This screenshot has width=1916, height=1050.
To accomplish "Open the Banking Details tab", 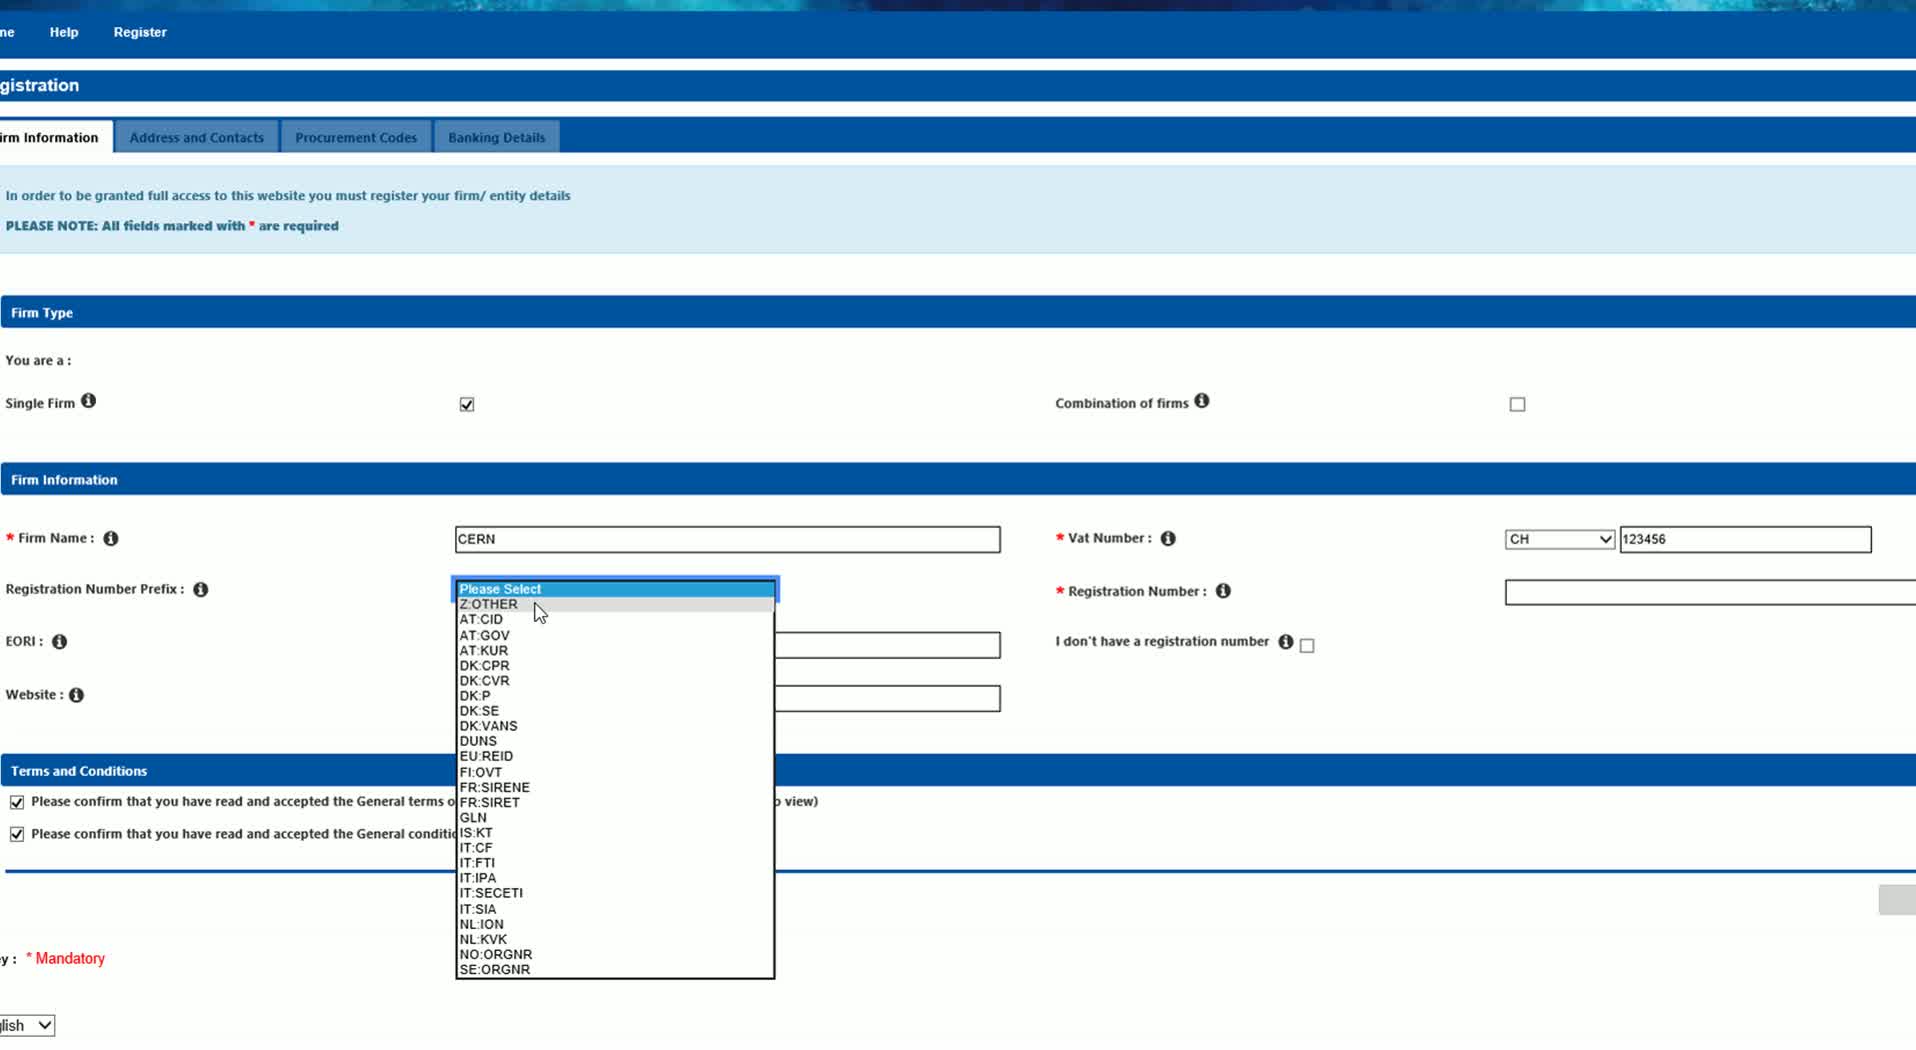I will tap(496, 138).
